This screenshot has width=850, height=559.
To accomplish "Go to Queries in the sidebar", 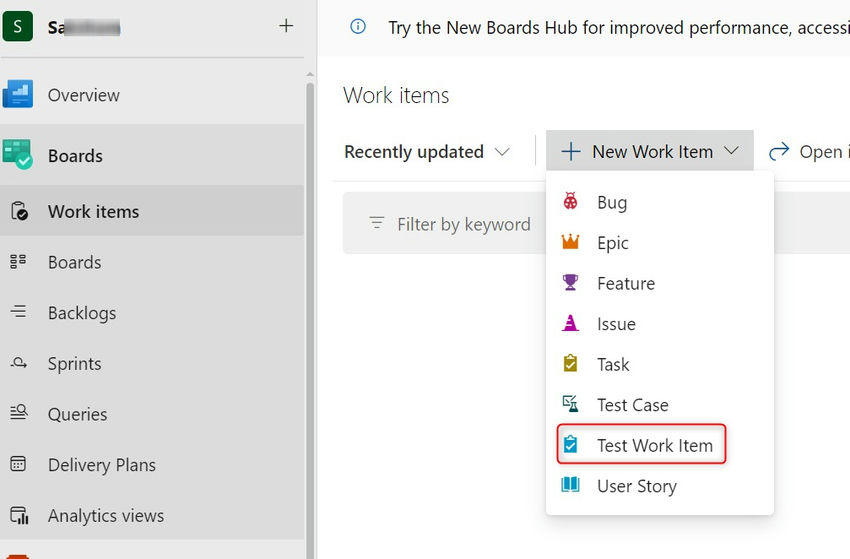I will tap(77, 414).
